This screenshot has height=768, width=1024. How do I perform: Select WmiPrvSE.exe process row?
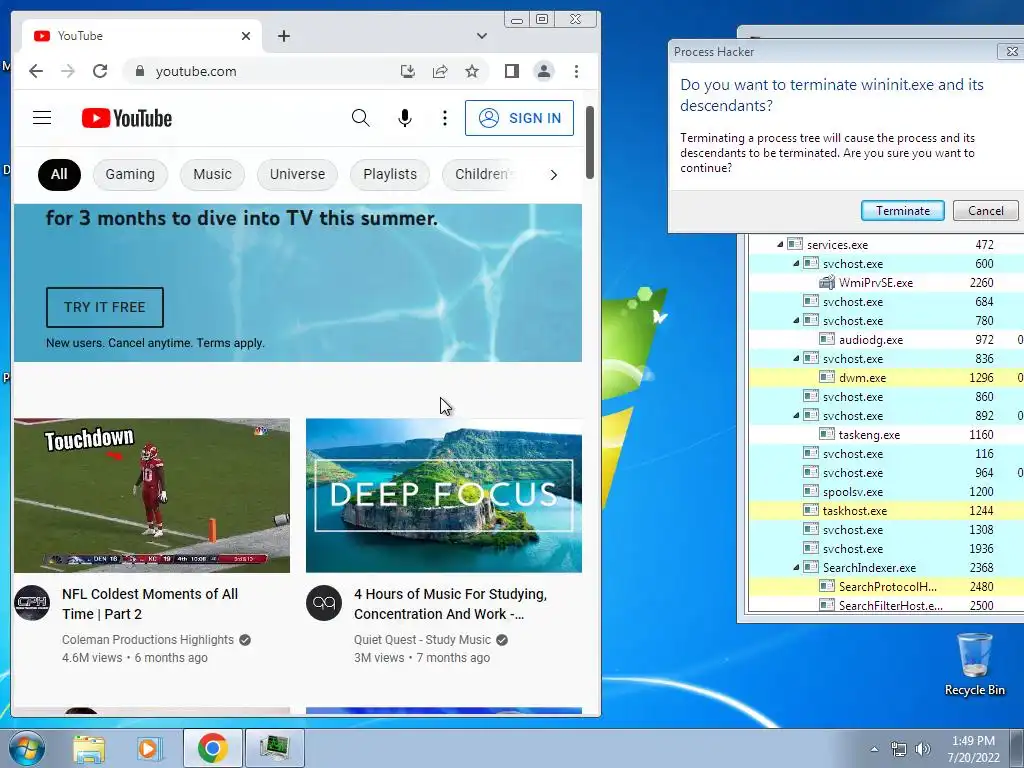886,282
